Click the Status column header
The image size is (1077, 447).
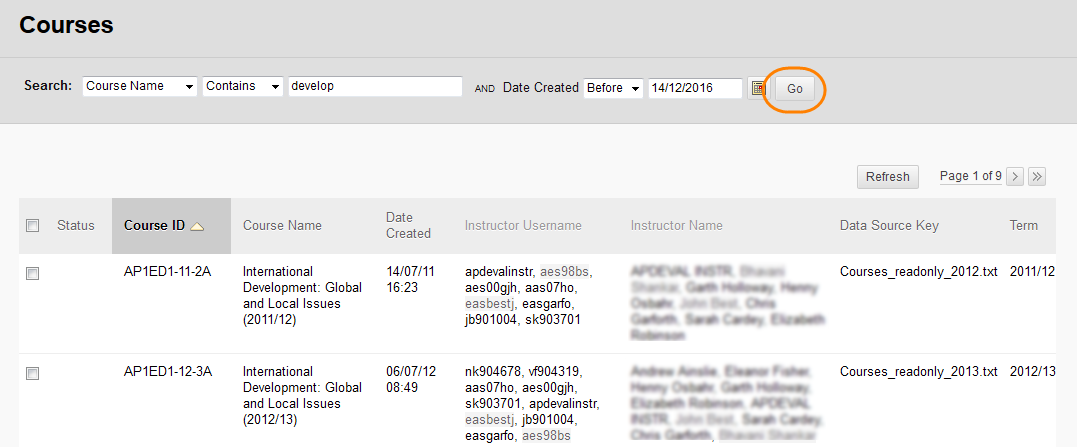(76, 226)
